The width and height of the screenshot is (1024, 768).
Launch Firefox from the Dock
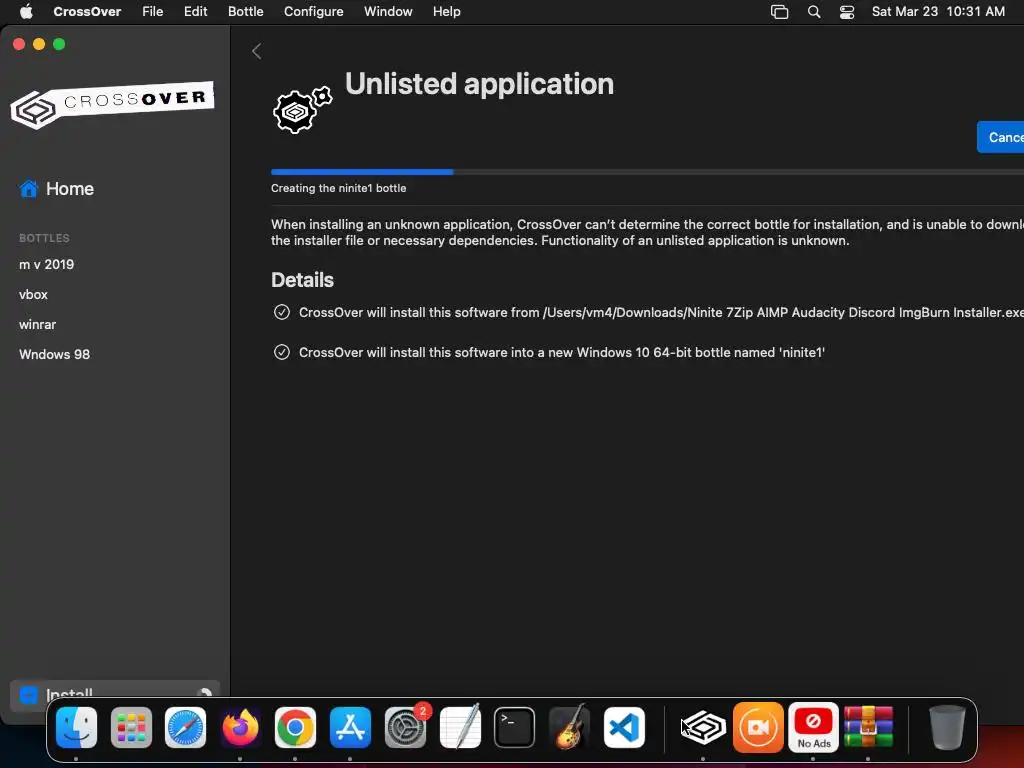pyautogui.click(x=240, y=728)
